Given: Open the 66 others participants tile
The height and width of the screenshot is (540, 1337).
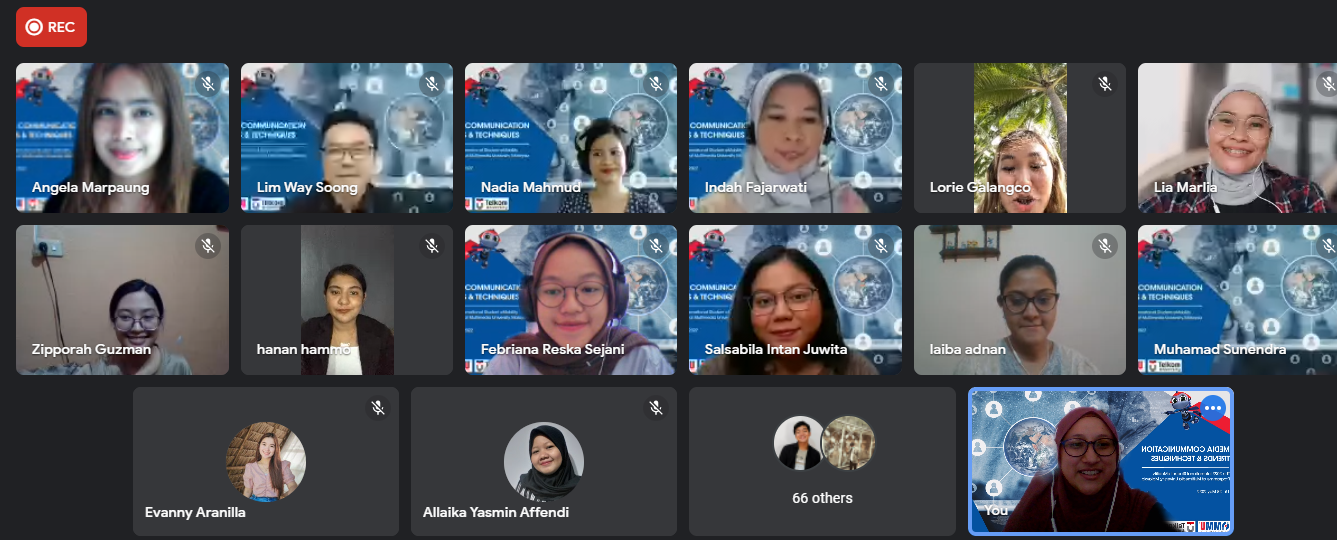Looking at the screenshot, I should tap(822, 462).
